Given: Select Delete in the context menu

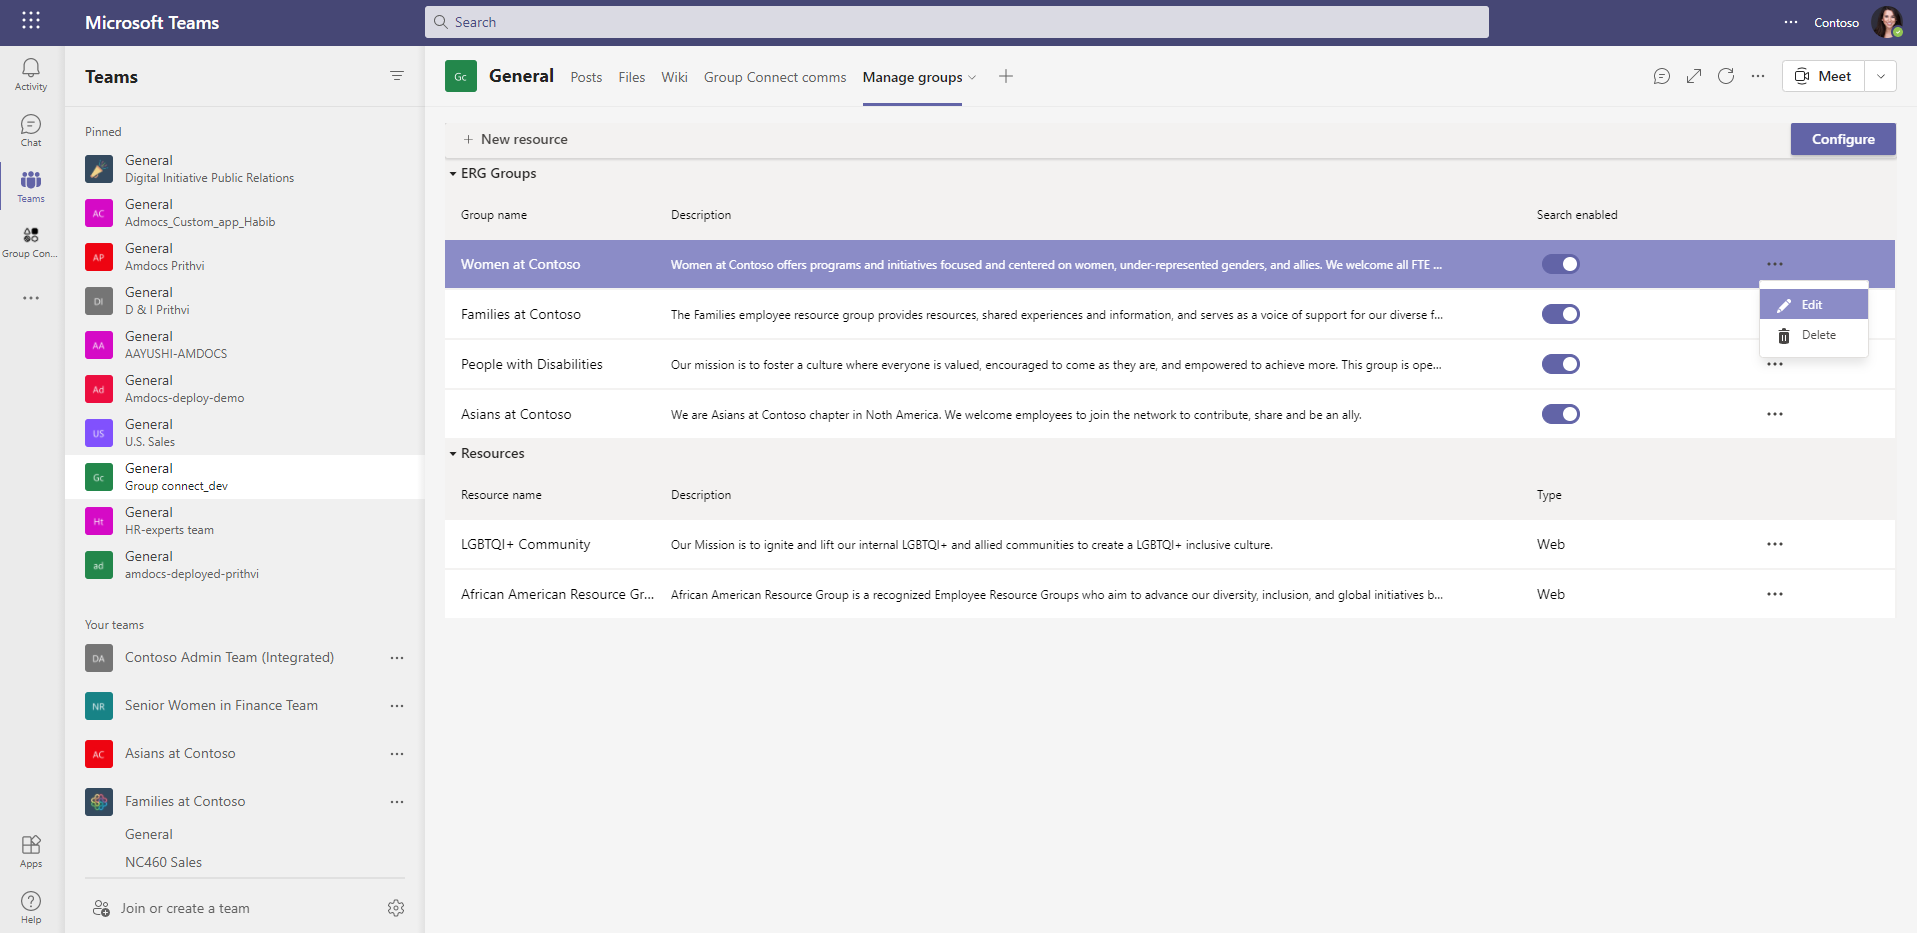Looking at the screenshot, I should pyautogui.click(x=1814, y=335).
